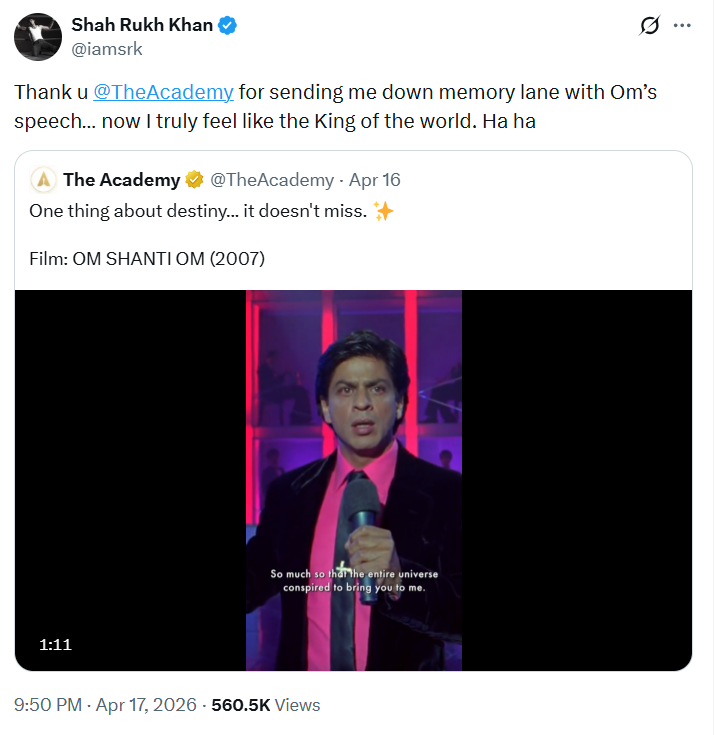Click The Academy's avatar in the quoted post
The width and height of the screenshot is (714, 735).
coord(43,180)
